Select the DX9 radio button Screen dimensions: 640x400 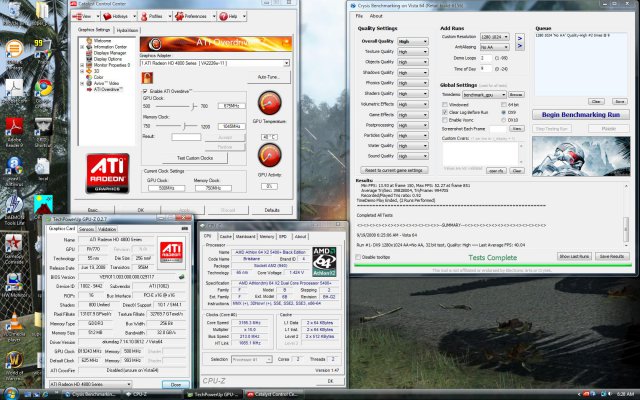[x=504, y=112]
